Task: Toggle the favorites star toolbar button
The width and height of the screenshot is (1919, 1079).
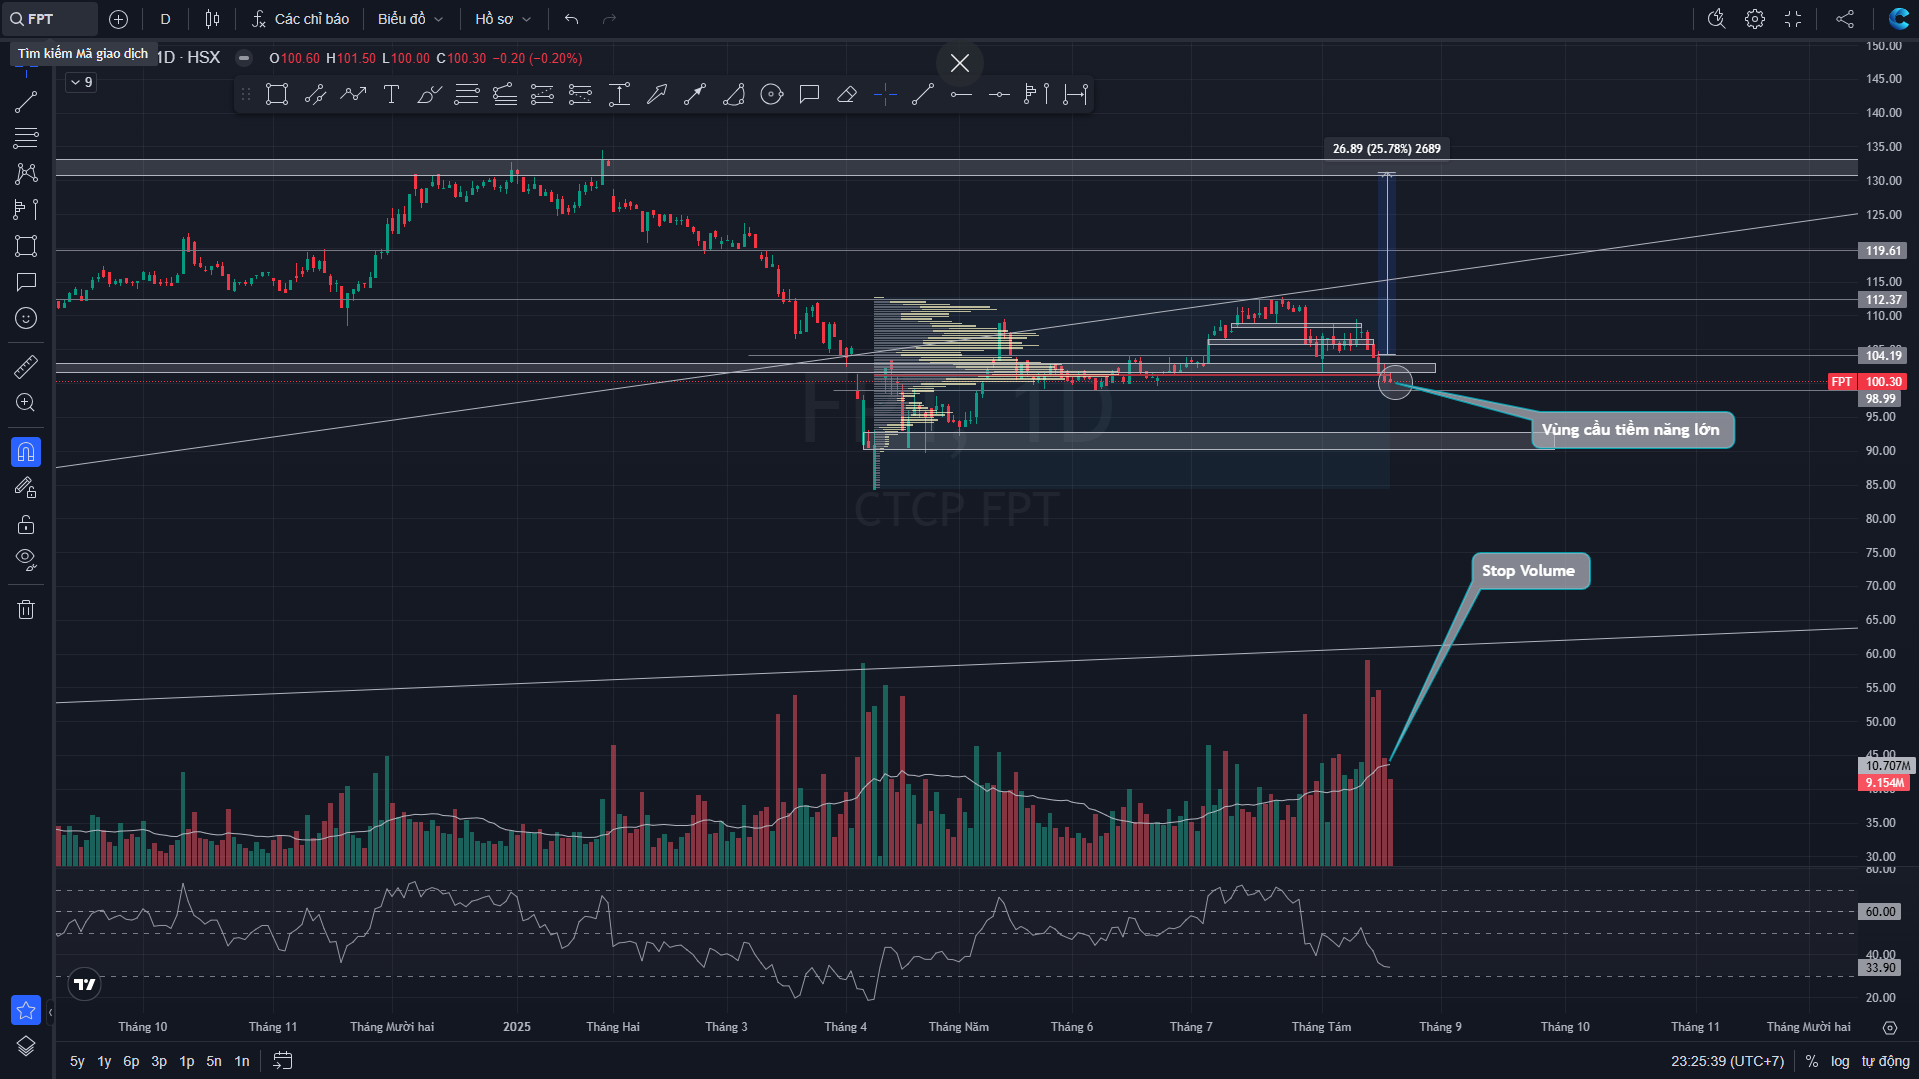Action: tap(26, 1010)
